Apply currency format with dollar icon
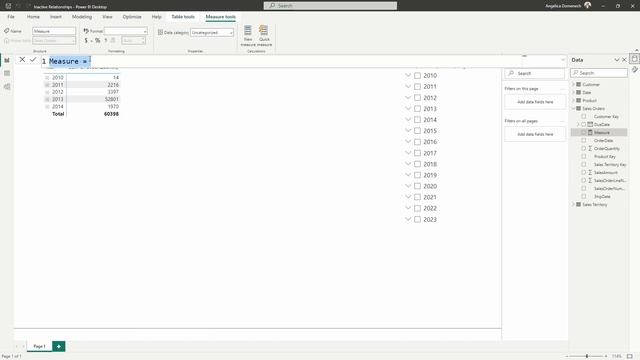This screenshot has height=360, width=640. [x=86, y=40]
